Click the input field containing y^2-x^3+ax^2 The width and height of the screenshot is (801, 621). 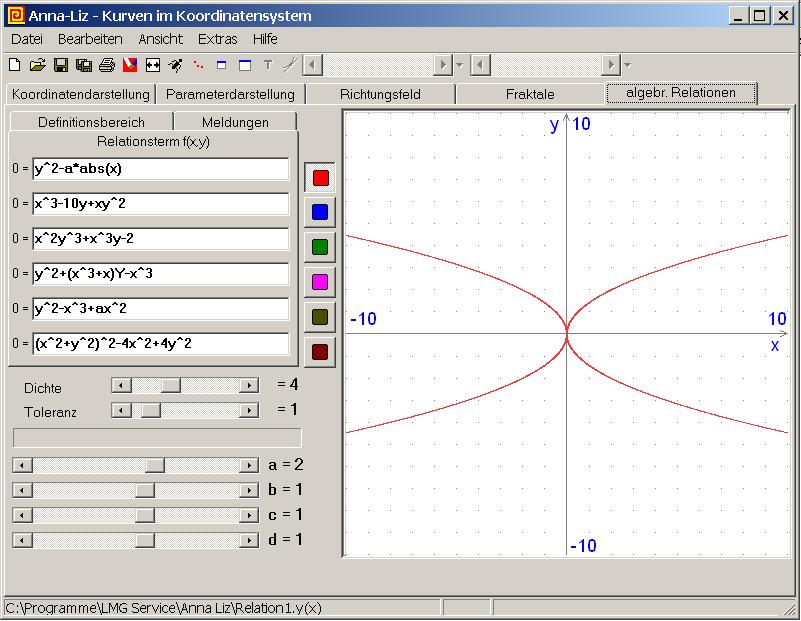click(160, 308)
